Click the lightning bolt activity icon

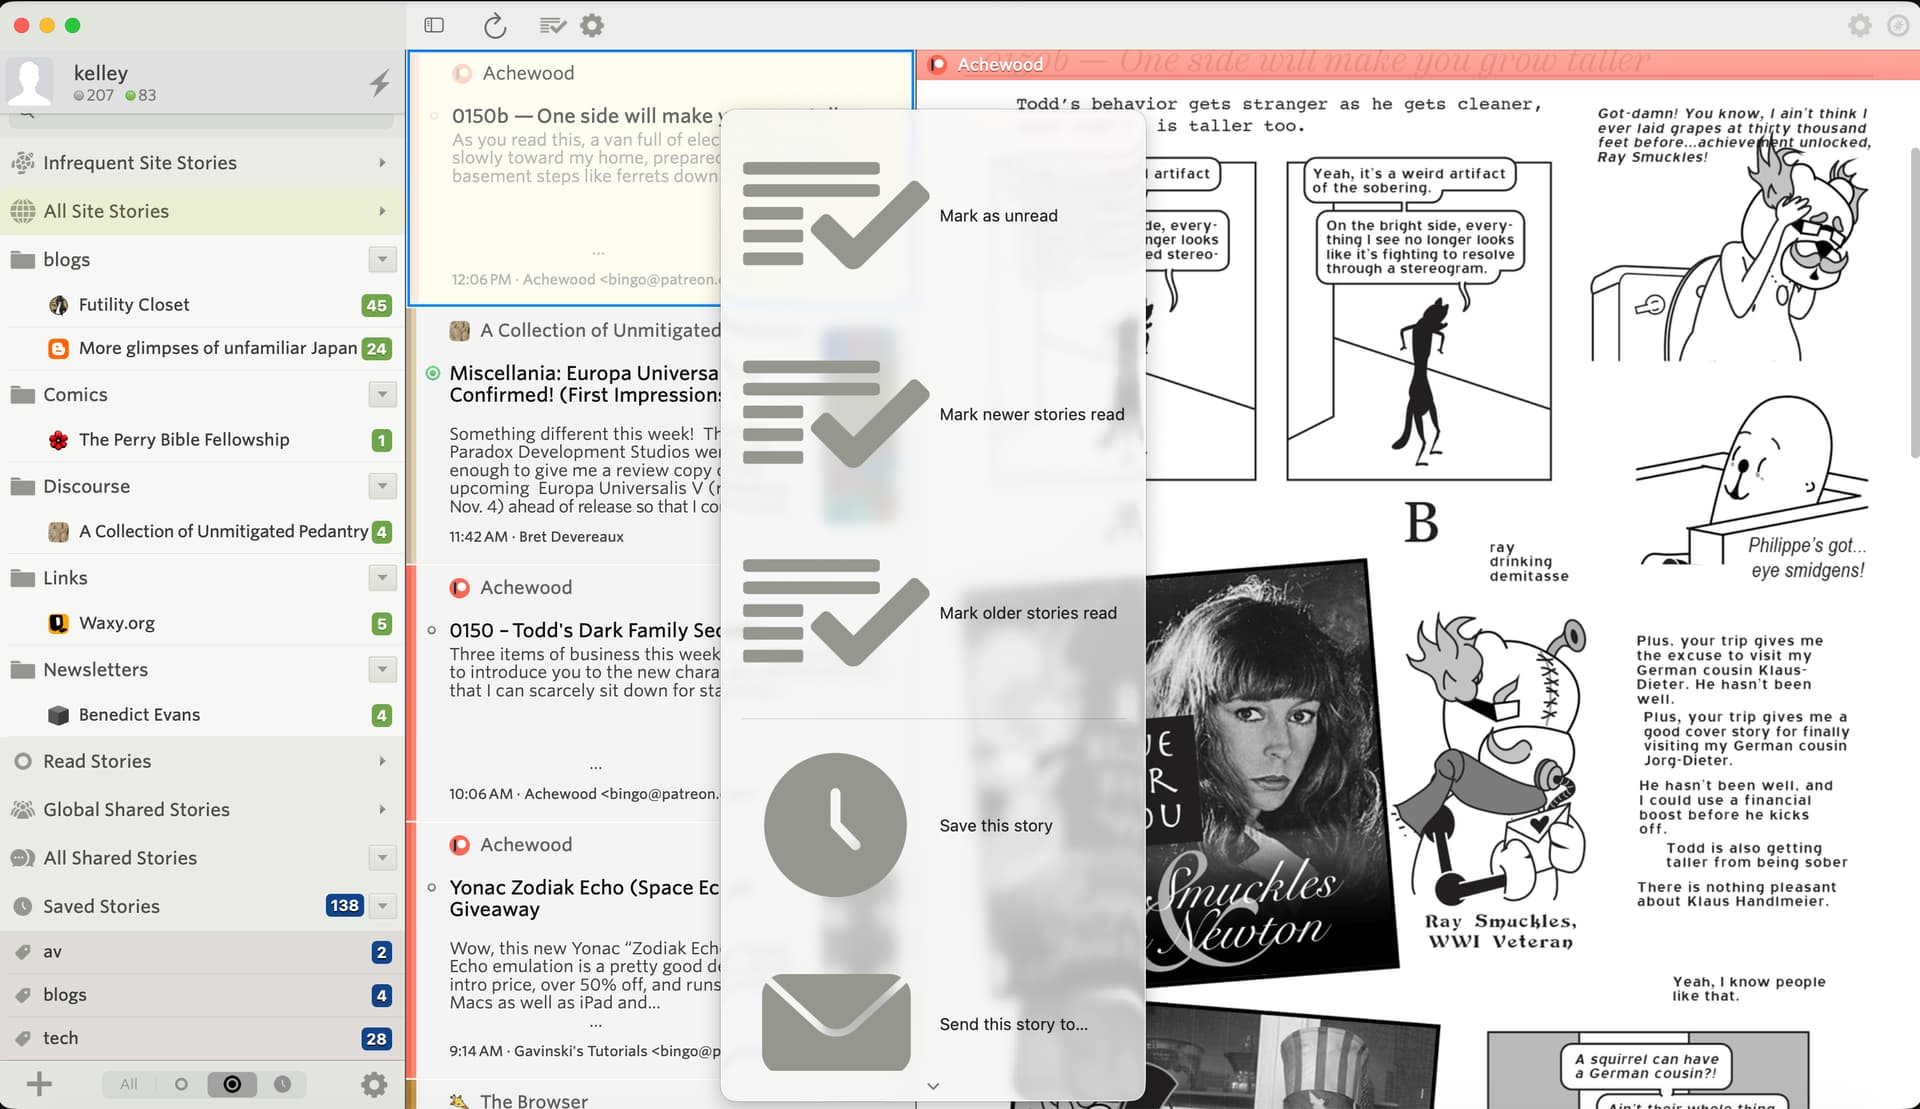tap(380, 82)
